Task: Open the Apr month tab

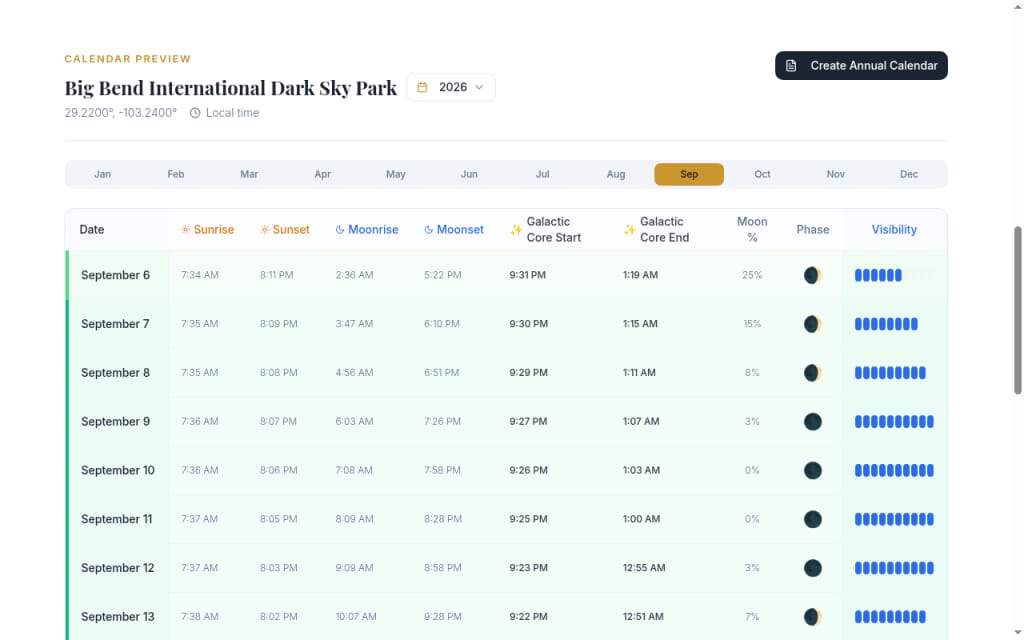Action: [x=323, y=174]
